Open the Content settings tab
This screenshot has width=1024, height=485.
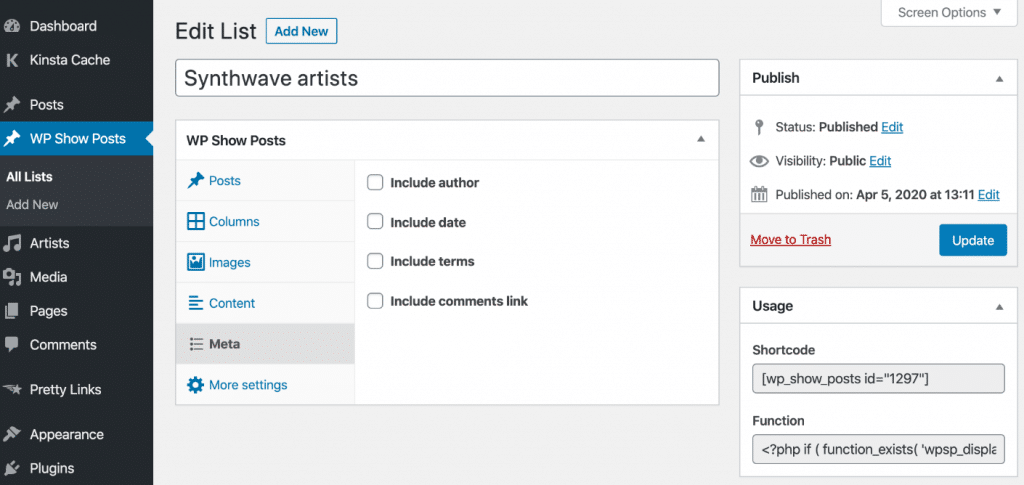265,303
